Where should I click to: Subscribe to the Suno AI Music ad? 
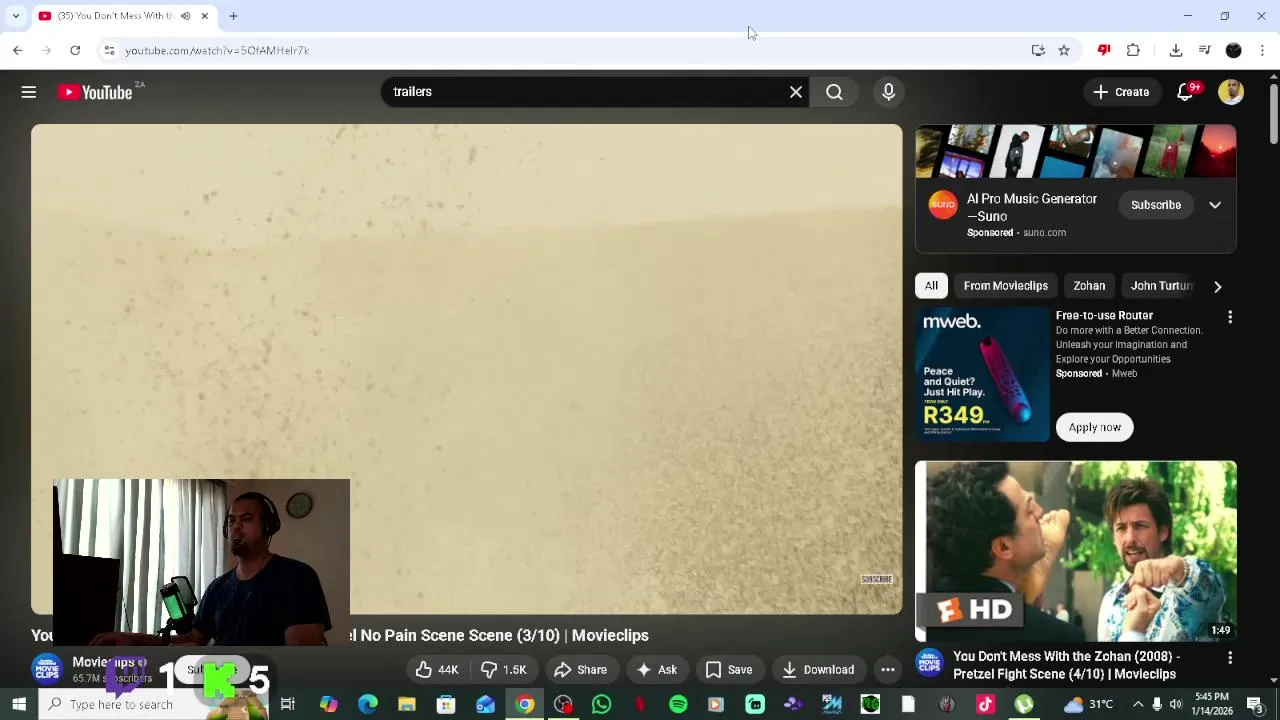[1156, 205]
